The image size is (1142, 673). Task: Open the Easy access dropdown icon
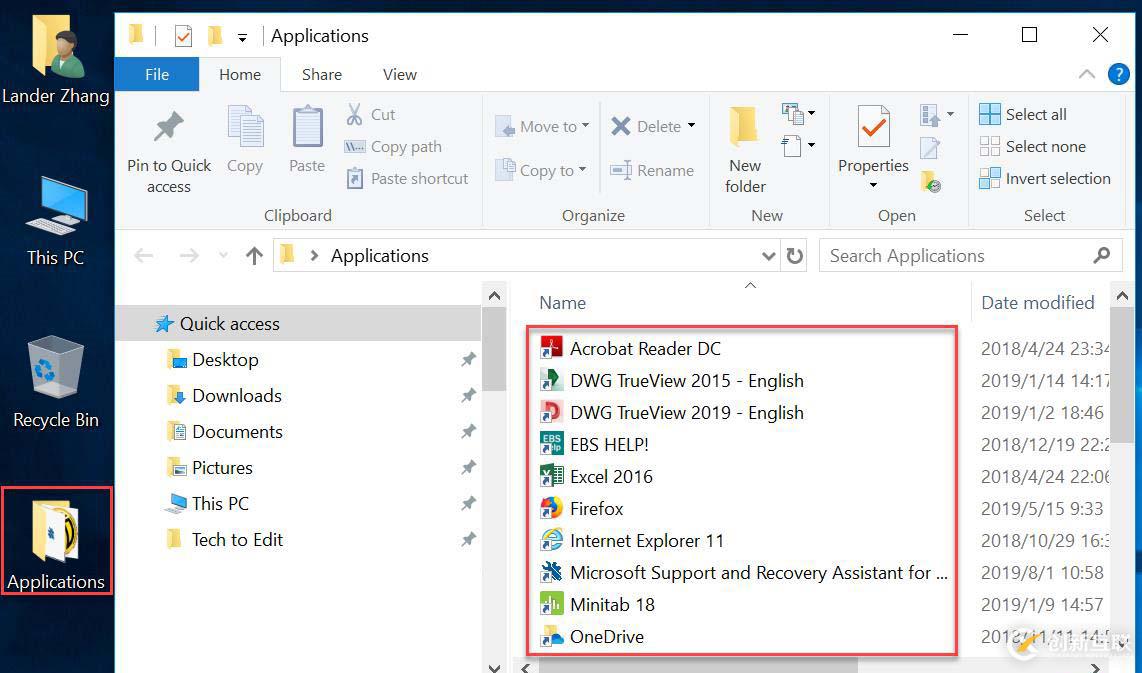pyautogui.click(x=798, y=146)
